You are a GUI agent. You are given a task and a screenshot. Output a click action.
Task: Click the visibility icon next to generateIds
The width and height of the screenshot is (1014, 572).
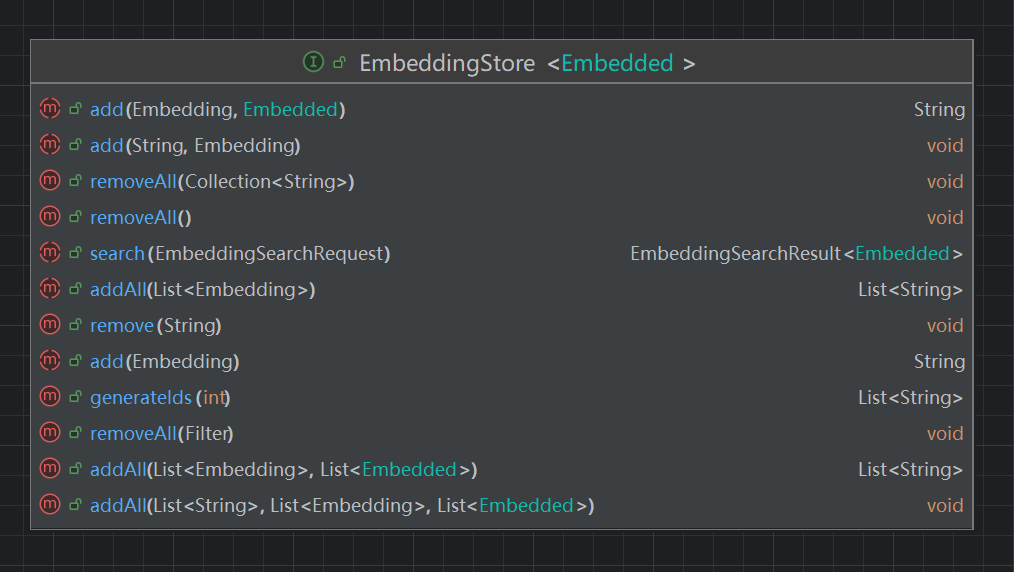(x=75, y=397)
